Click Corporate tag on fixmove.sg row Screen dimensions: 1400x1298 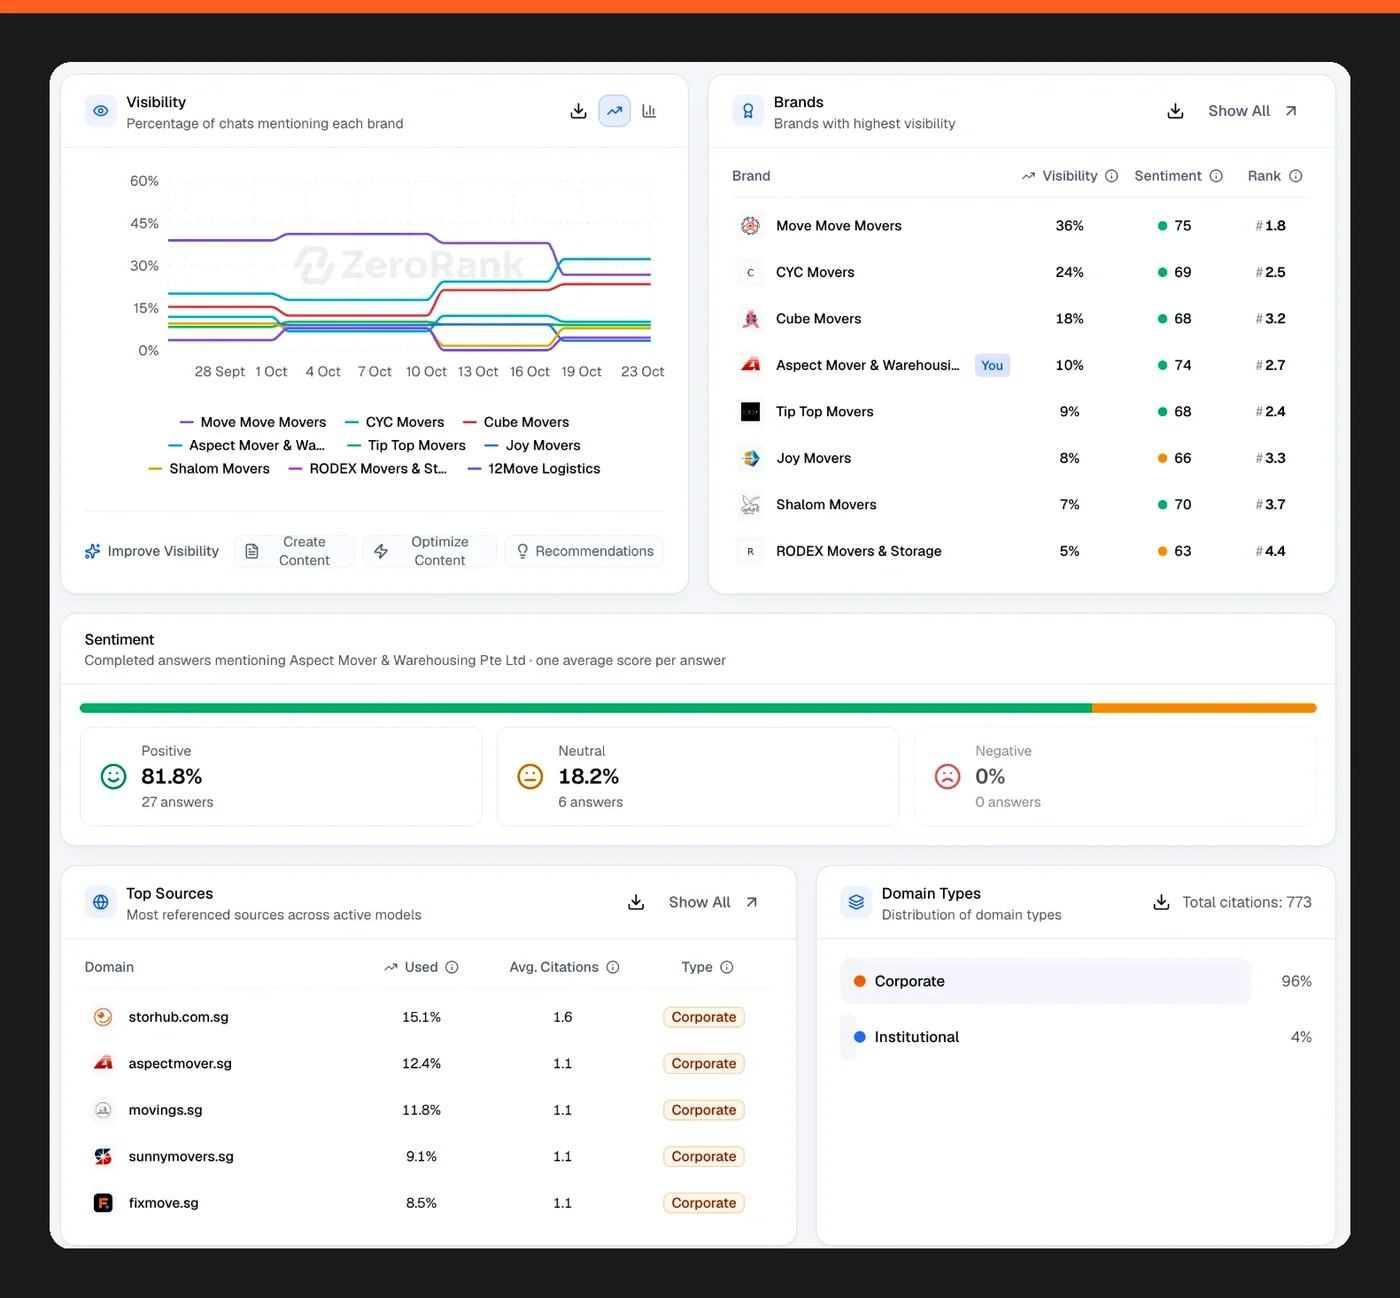[x=704, y=1203]
